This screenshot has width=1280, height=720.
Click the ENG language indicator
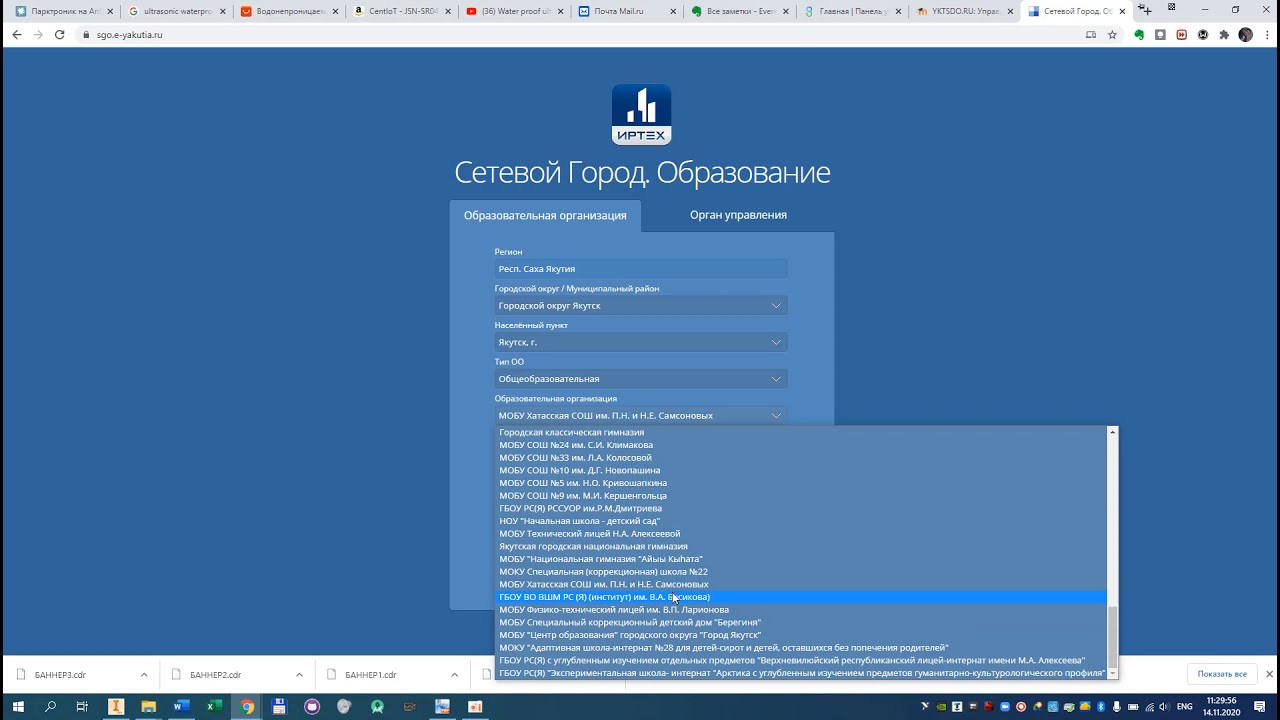click(x=1185, y=707)
